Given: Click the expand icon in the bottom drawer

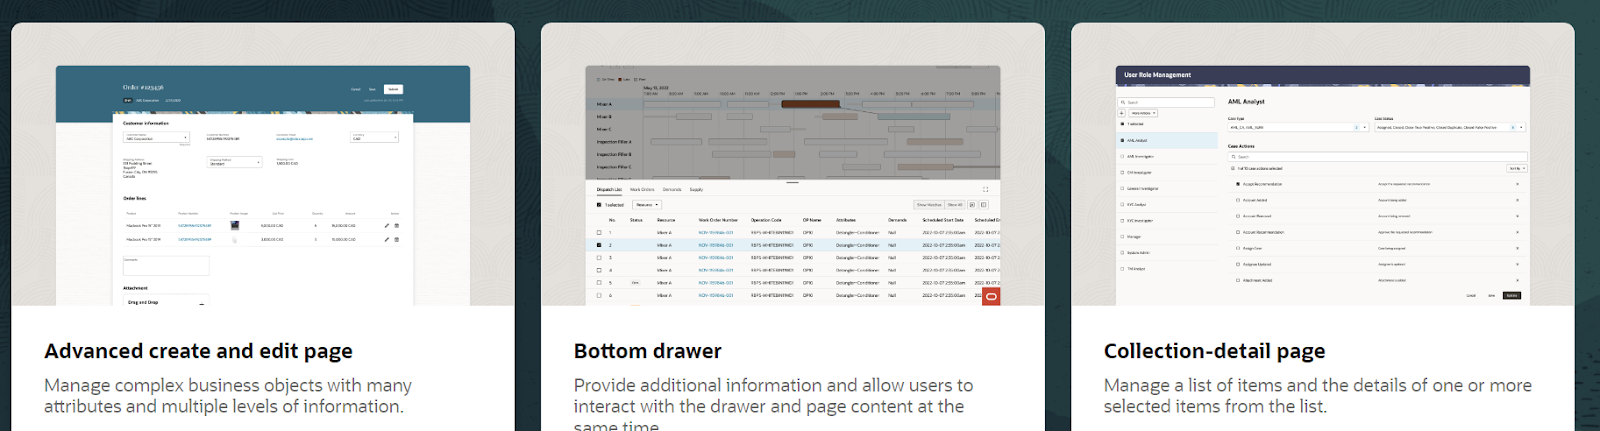Looking at the screenshot, I should click(985, 189).
